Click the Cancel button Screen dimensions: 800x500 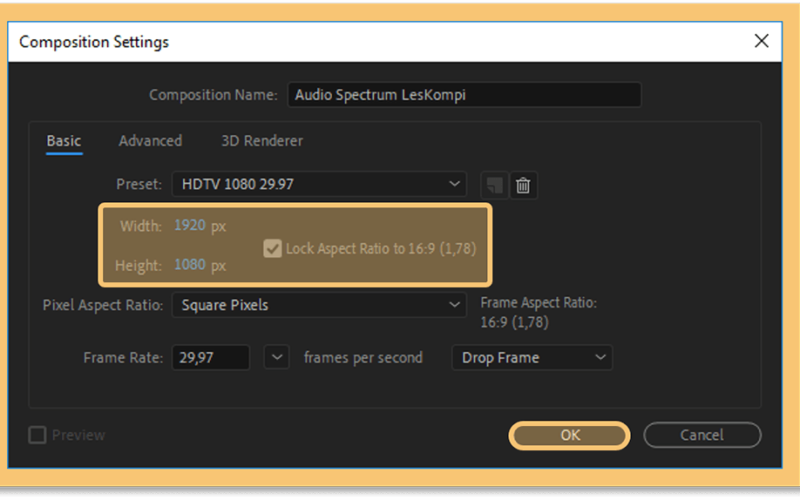[x=702, y=435]
